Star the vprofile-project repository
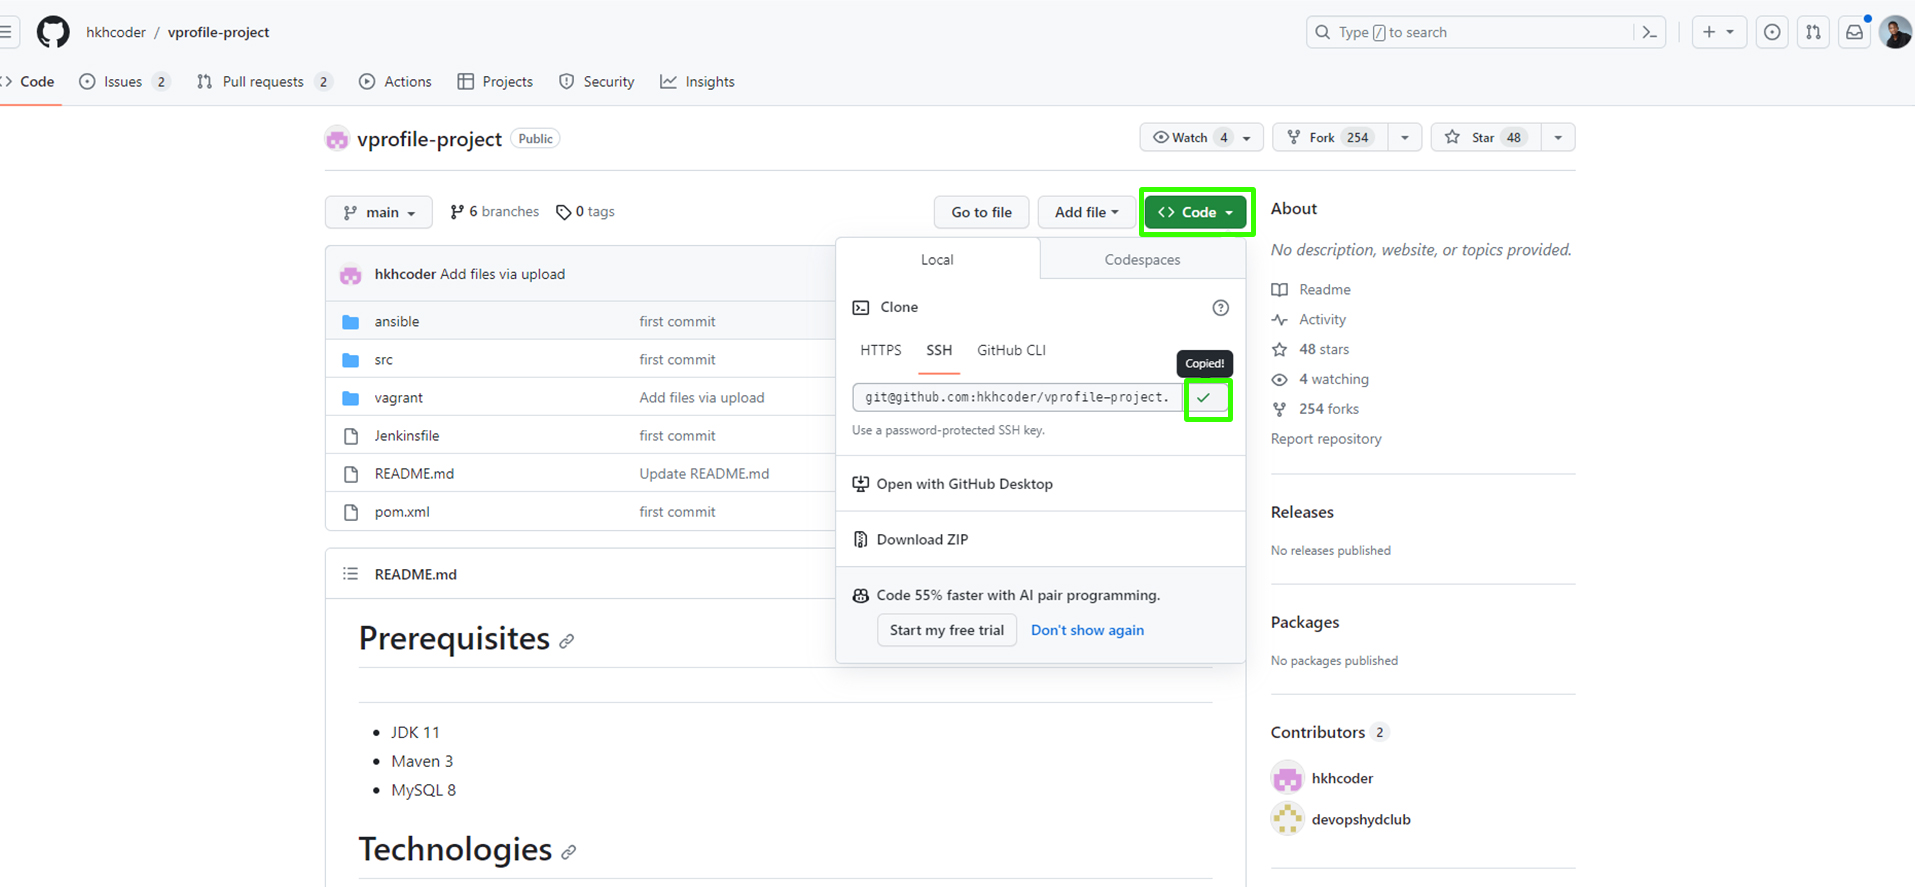The width and height of the screenshot is (1915, 887). click(x=1484, y=137)
